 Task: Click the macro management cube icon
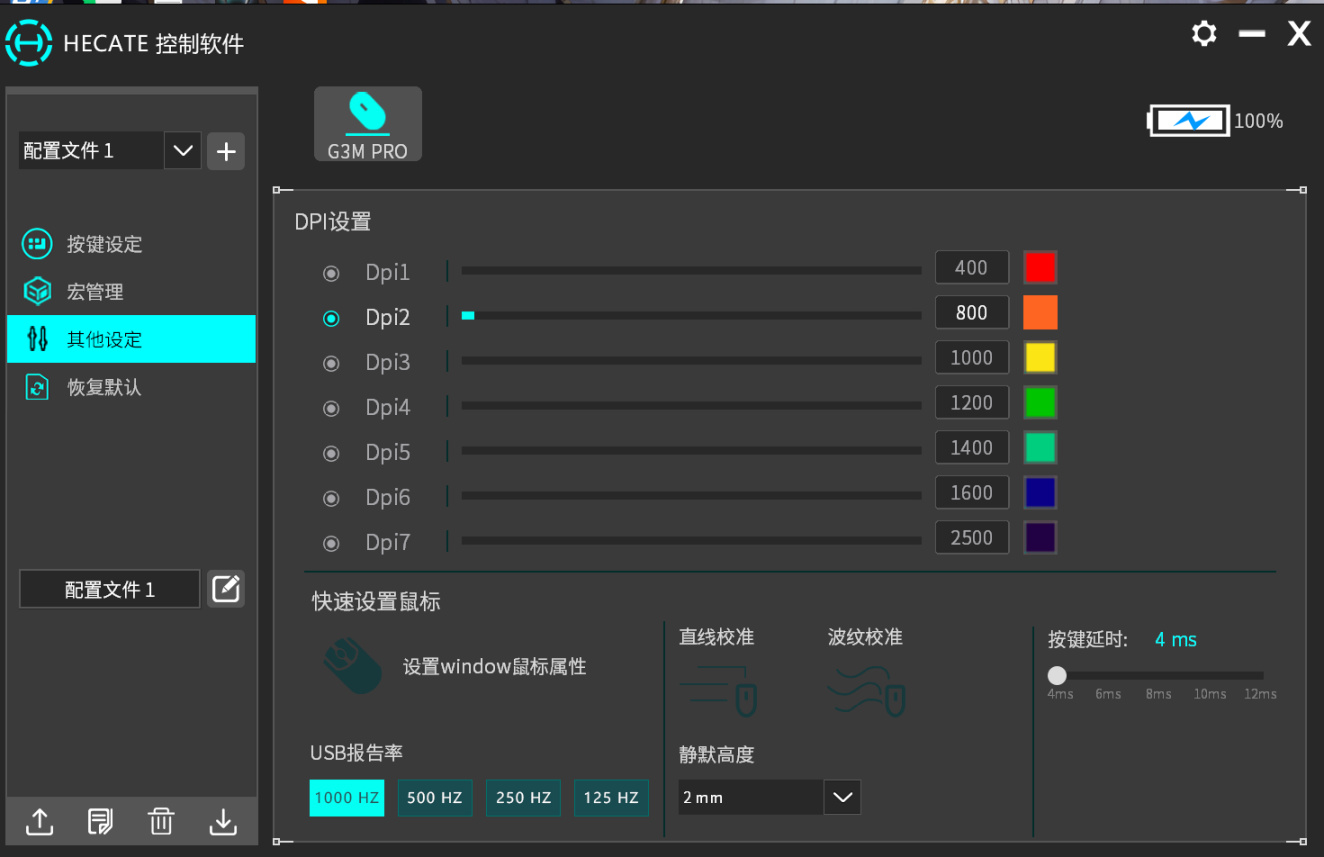click(x=37, y=291)
